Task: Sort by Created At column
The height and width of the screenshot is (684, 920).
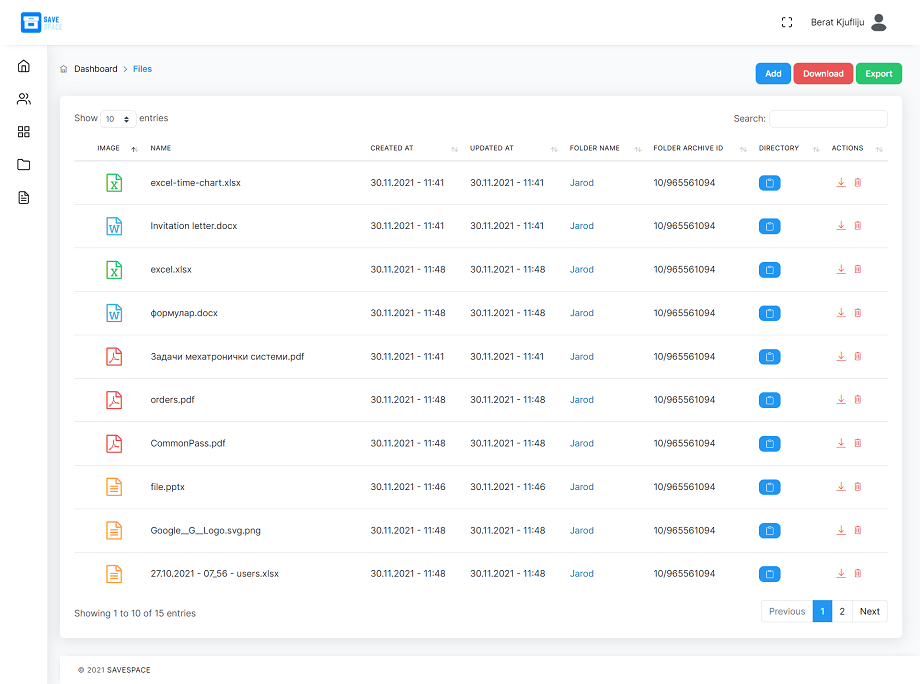Action: 392,148
